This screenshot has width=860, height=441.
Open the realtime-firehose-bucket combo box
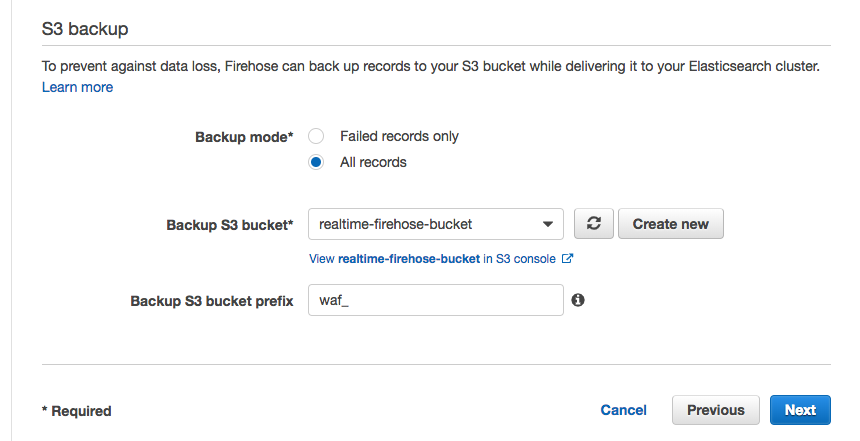point(435,224)
